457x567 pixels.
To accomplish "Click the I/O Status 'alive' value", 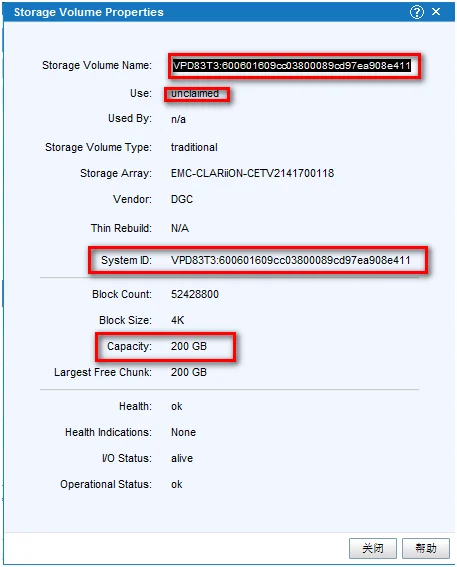I will tap(181, 458).
